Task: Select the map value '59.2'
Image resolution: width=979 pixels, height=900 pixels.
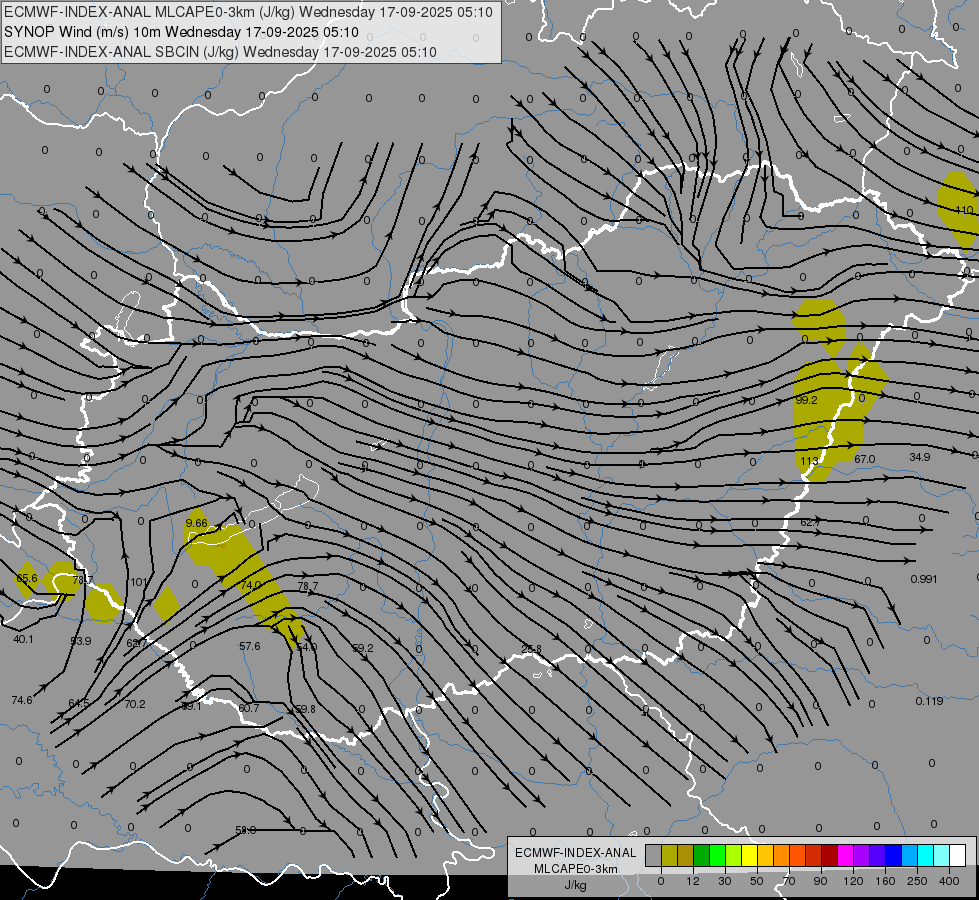Action: point(363,648)
